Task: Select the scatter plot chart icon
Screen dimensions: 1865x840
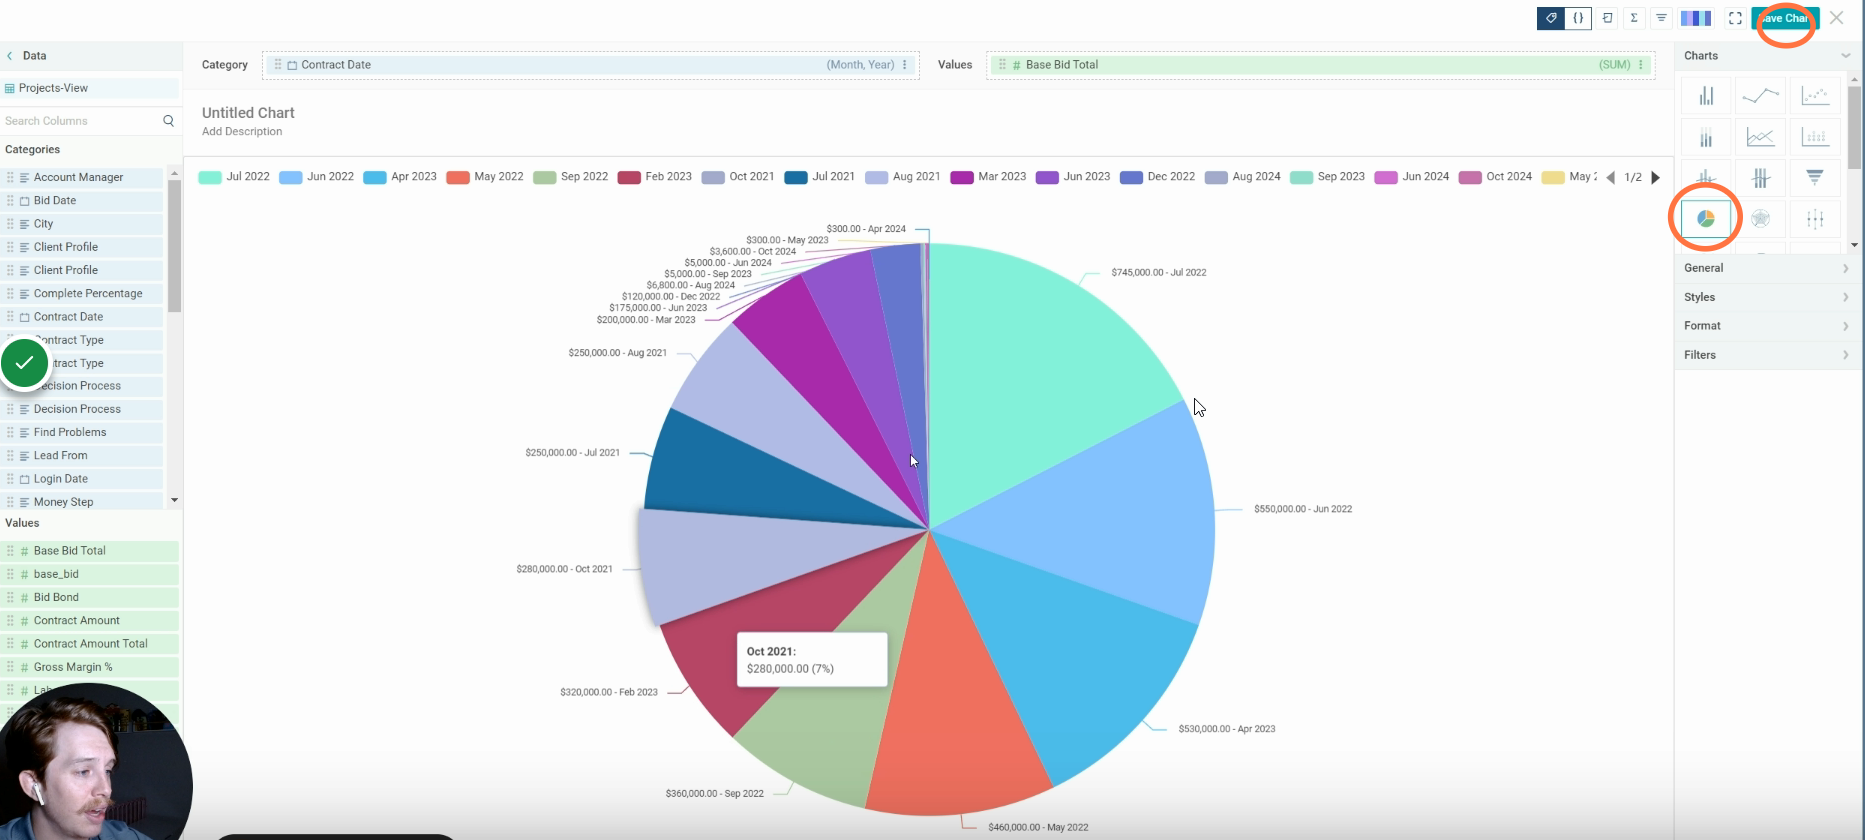Action: pyautogui.click(x=1815, y=96)
